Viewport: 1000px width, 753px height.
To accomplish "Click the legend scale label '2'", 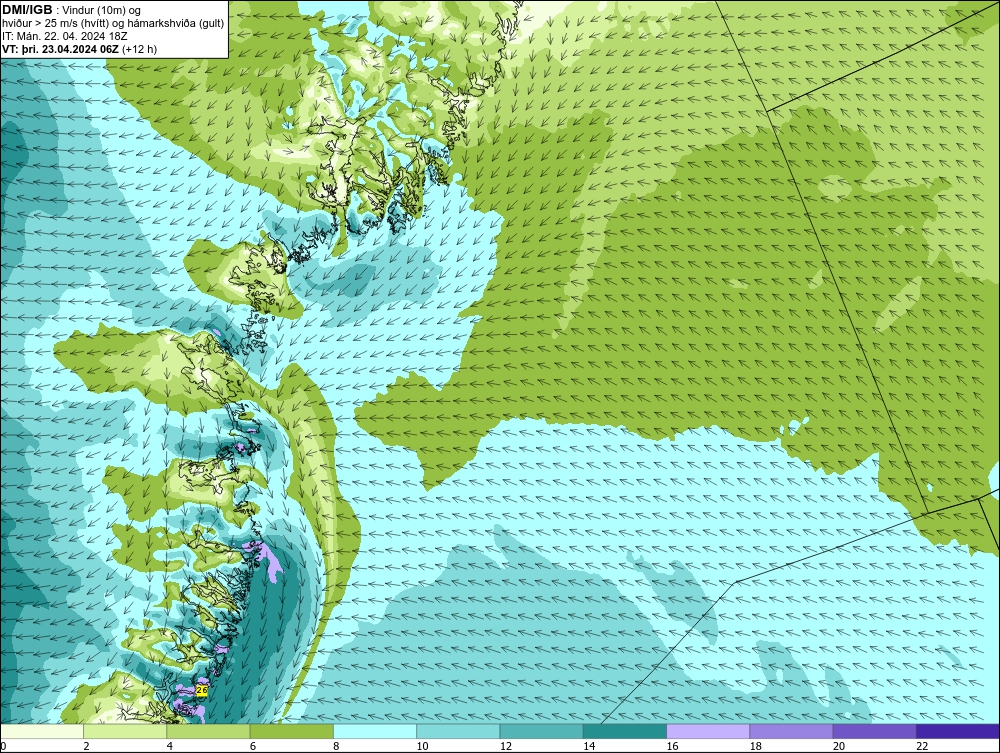I will (x=86, y=746).
